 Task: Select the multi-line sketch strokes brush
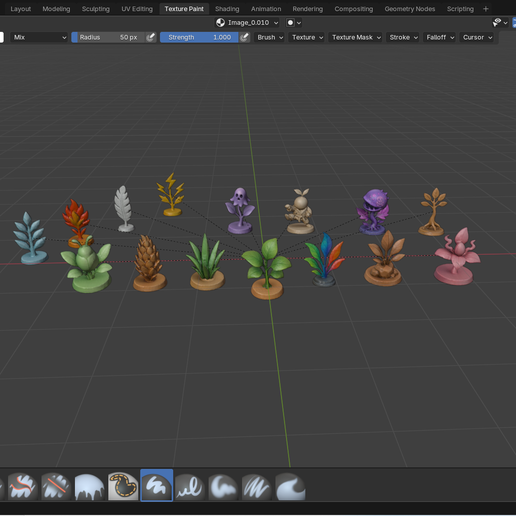(x=257, y=486)
